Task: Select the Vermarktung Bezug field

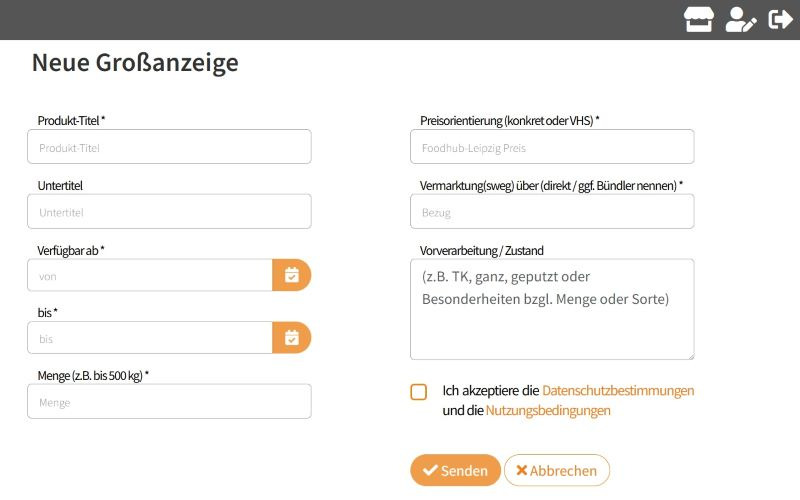Action: tap(552, 211)
